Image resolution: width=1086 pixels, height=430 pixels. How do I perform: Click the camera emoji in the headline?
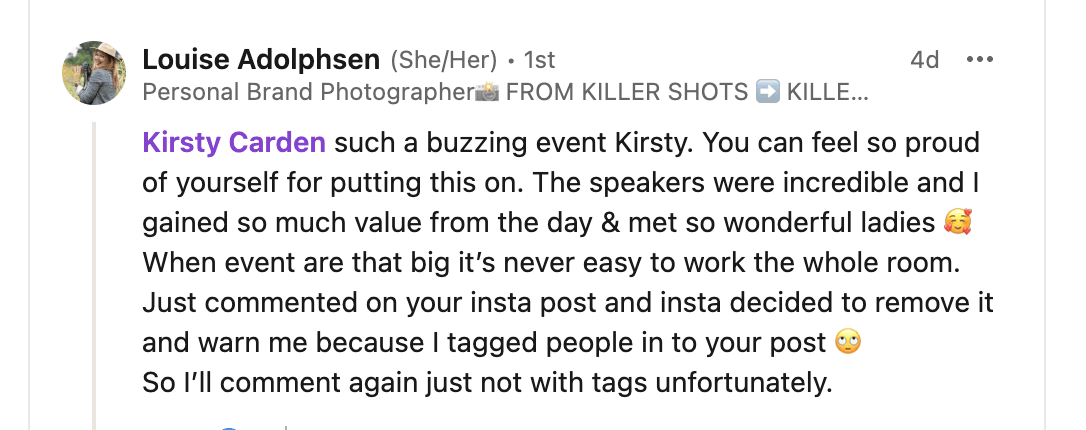click(488, 93)
